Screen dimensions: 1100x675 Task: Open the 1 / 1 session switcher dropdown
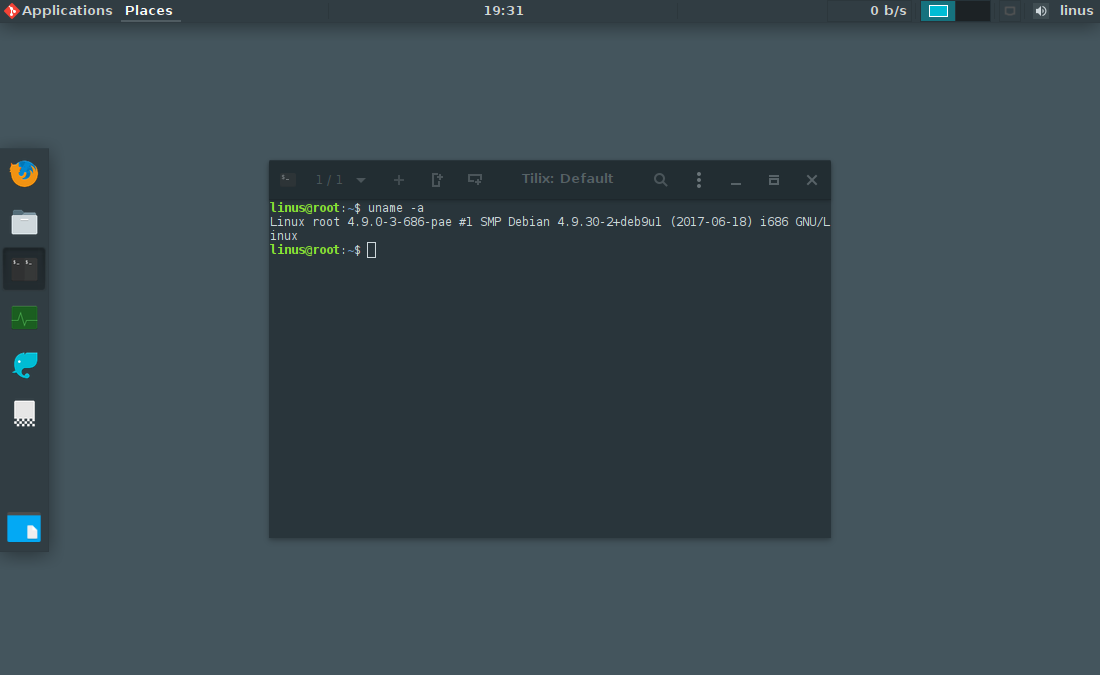click(340, 180)
